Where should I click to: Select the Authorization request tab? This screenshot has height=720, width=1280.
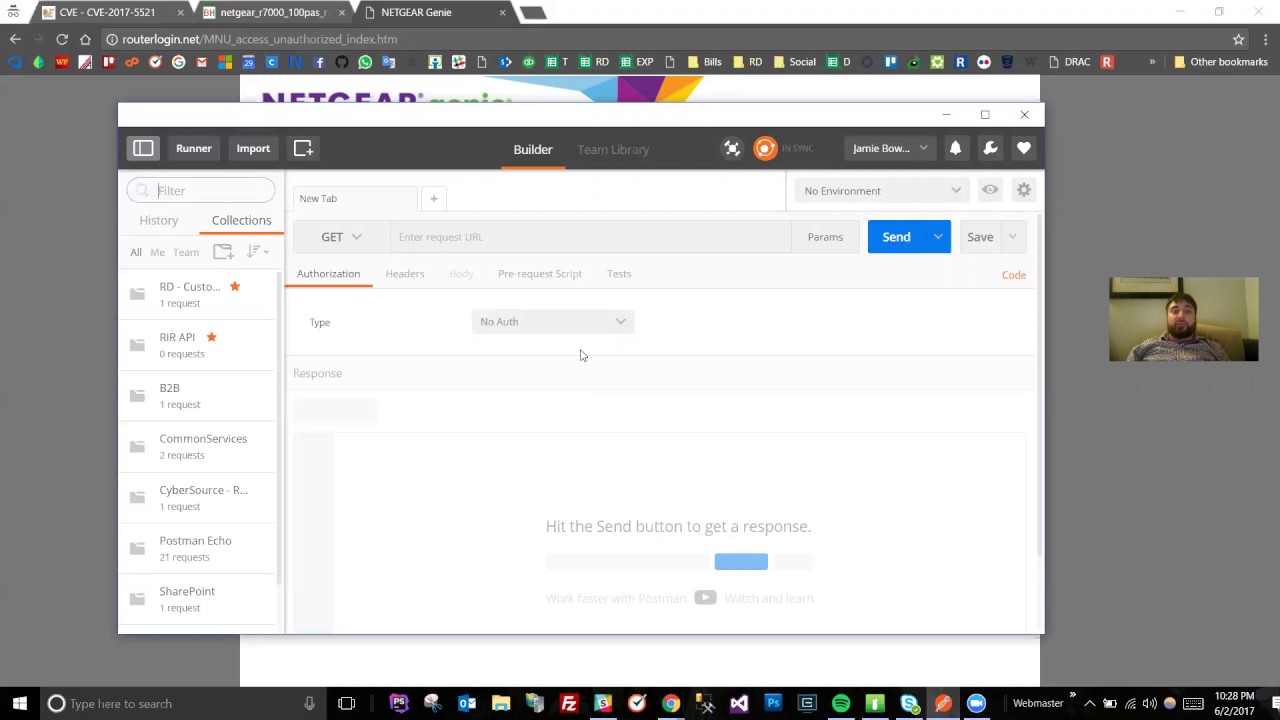click(x=328, y=274)
